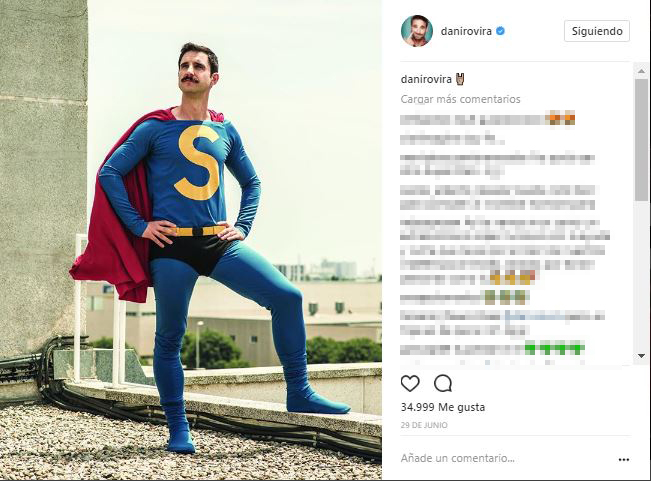Screen dimensions: 651x481
Task: Click the scrollbar up arrow
Action: pyautogui.click(x=641, y=71)
